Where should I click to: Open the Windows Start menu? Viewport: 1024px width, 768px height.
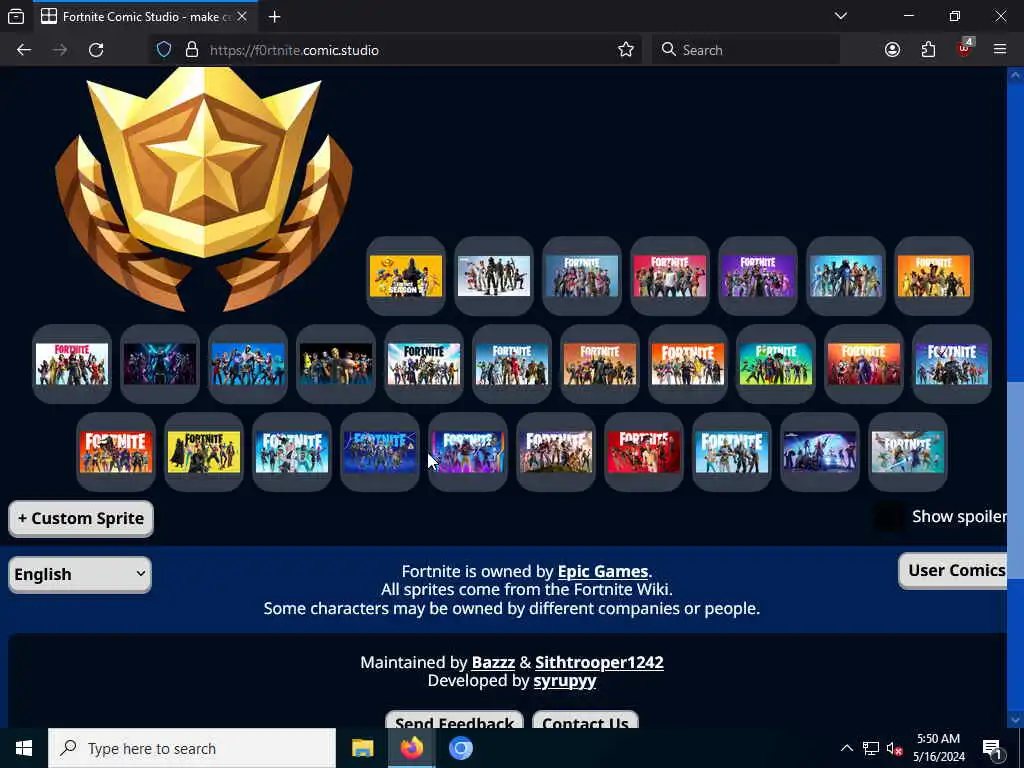(x=24, y=748)
